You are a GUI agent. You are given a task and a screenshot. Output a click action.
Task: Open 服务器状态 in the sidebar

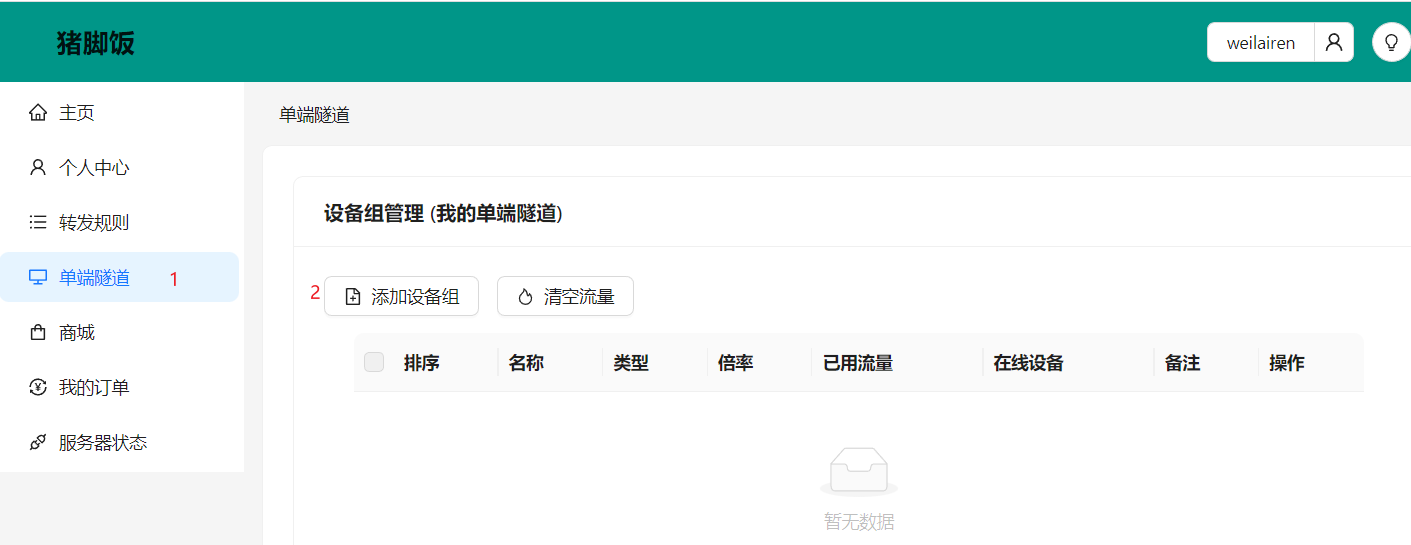tap(103, 443)
